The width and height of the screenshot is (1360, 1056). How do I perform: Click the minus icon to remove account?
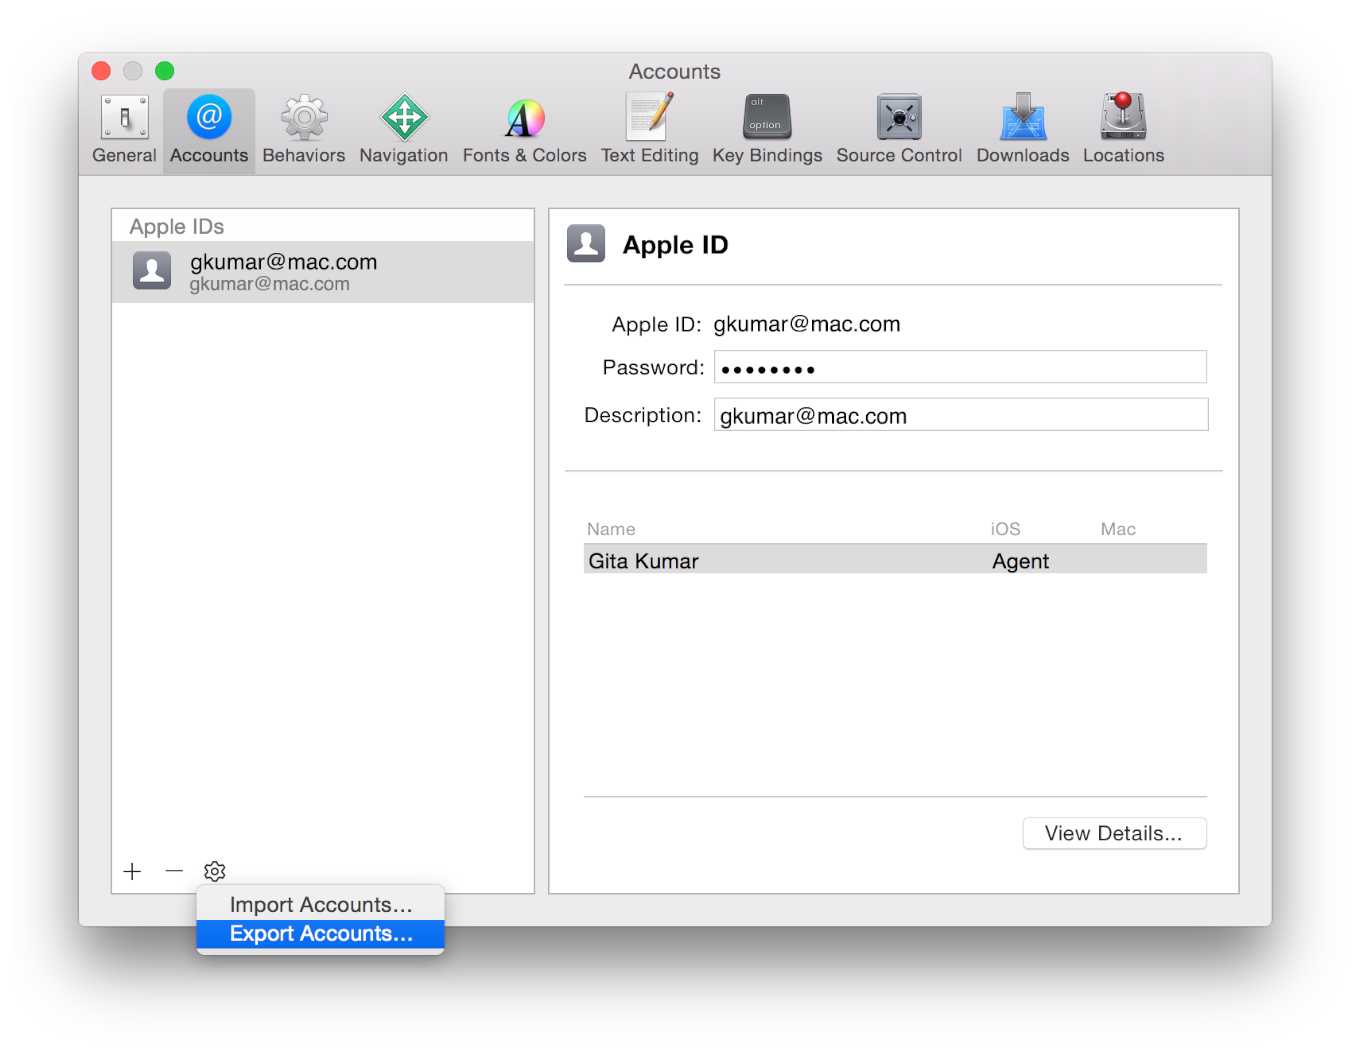174,871
